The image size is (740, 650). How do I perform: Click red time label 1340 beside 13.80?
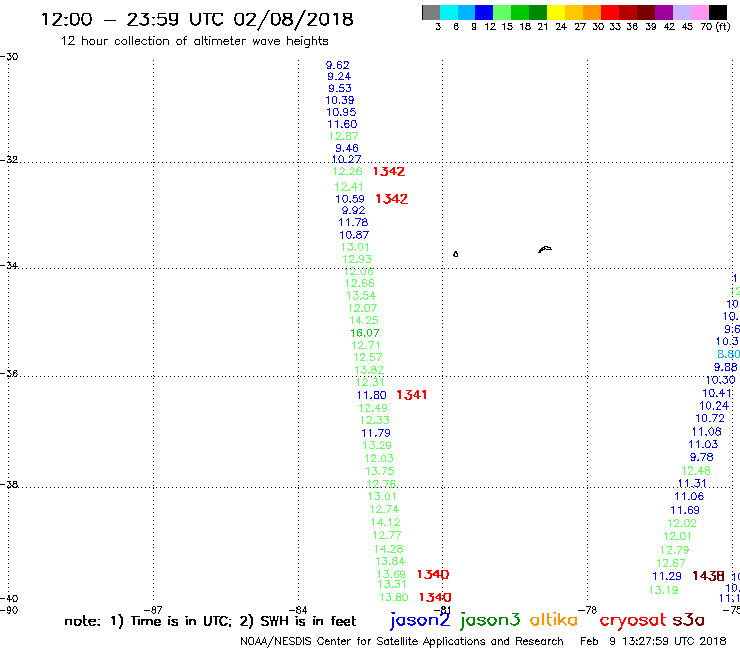(x=435, y=598)
